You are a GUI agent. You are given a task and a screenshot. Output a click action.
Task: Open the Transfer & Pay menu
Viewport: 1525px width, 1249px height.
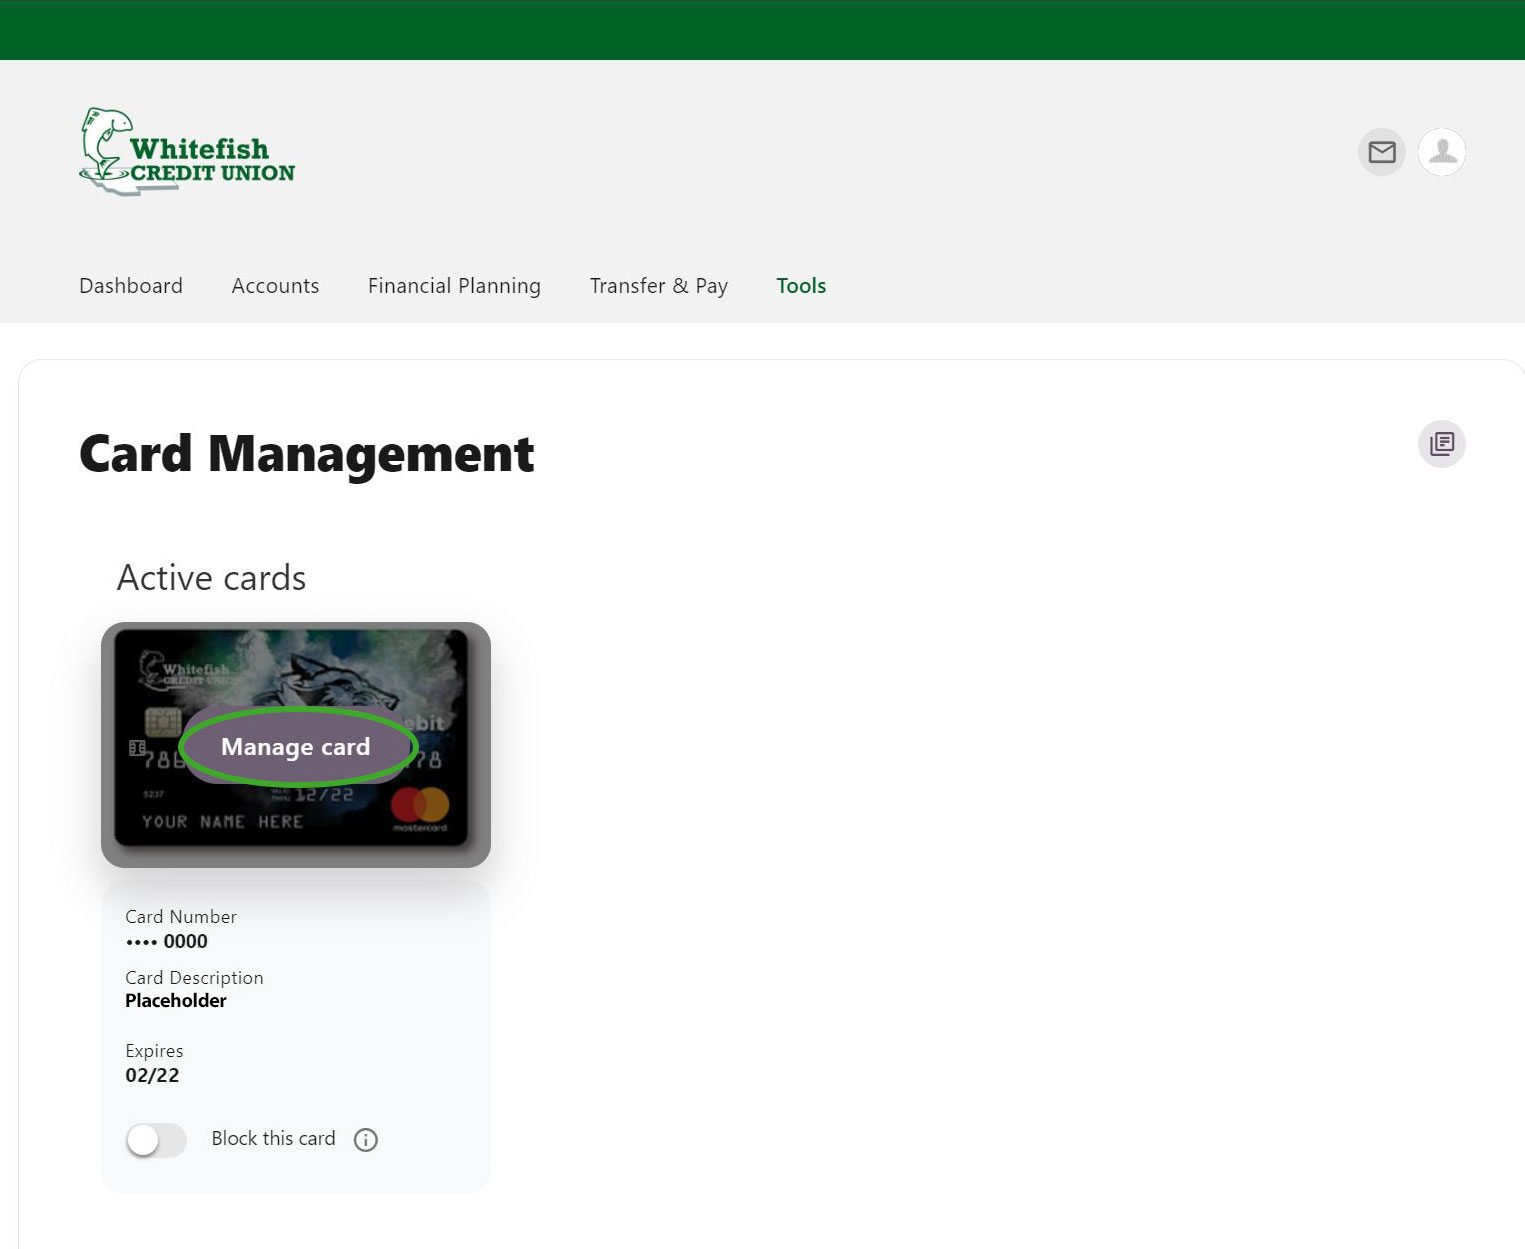[658, 286]
